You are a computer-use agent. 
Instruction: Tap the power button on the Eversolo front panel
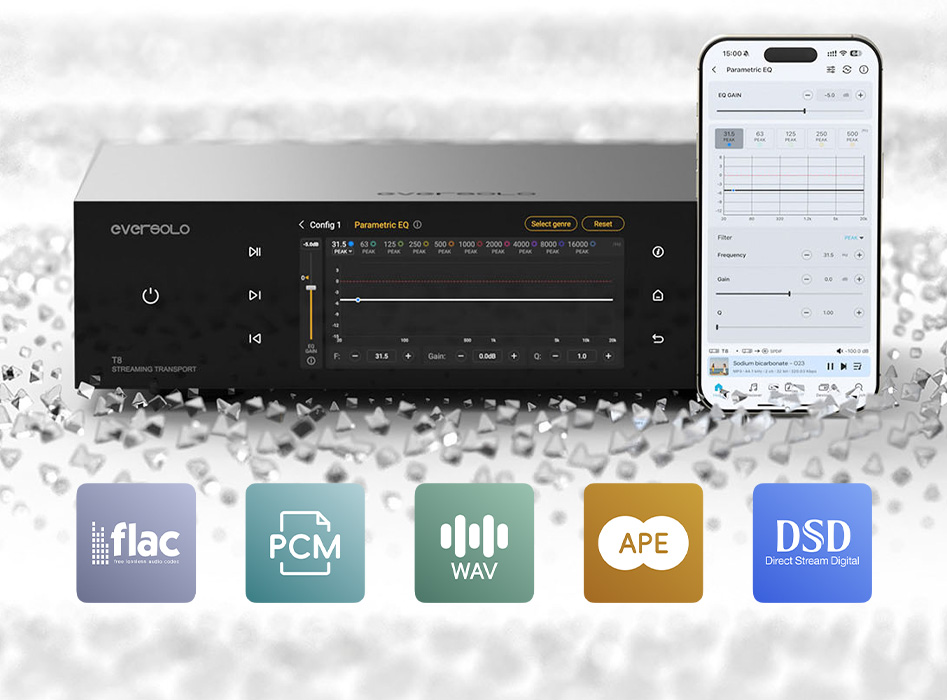point(150,296)
